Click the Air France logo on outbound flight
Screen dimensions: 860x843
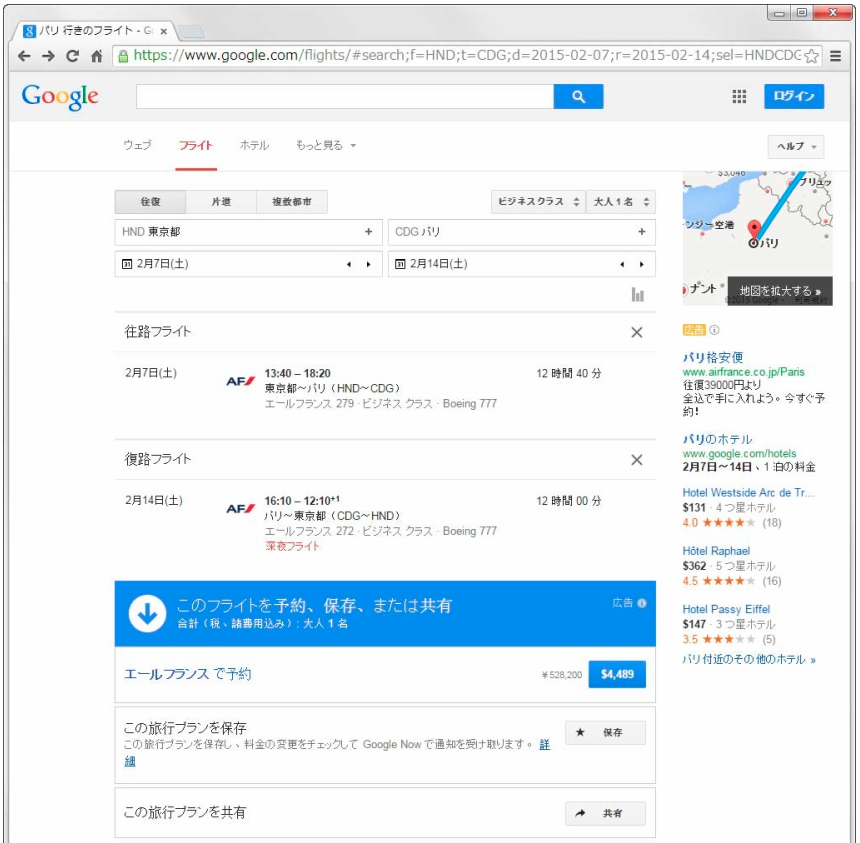pos(240,381)
